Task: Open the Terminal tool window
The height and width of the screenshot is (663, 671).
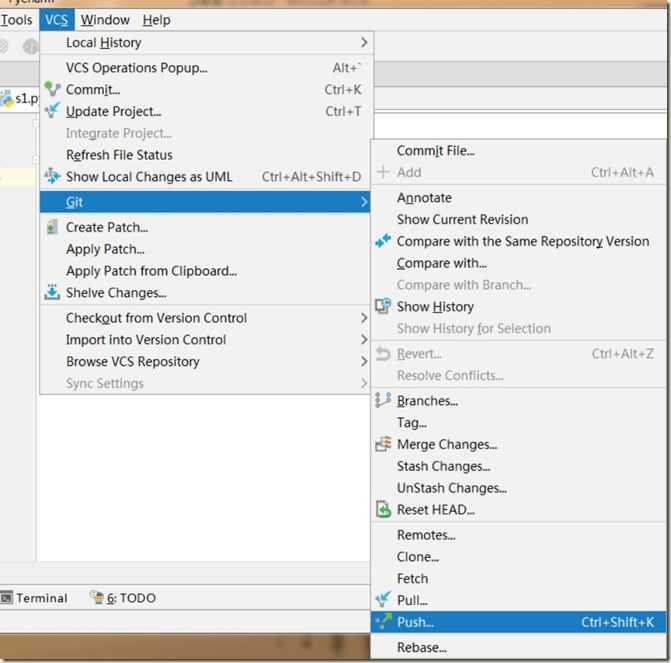Action: tap(34, 598)
